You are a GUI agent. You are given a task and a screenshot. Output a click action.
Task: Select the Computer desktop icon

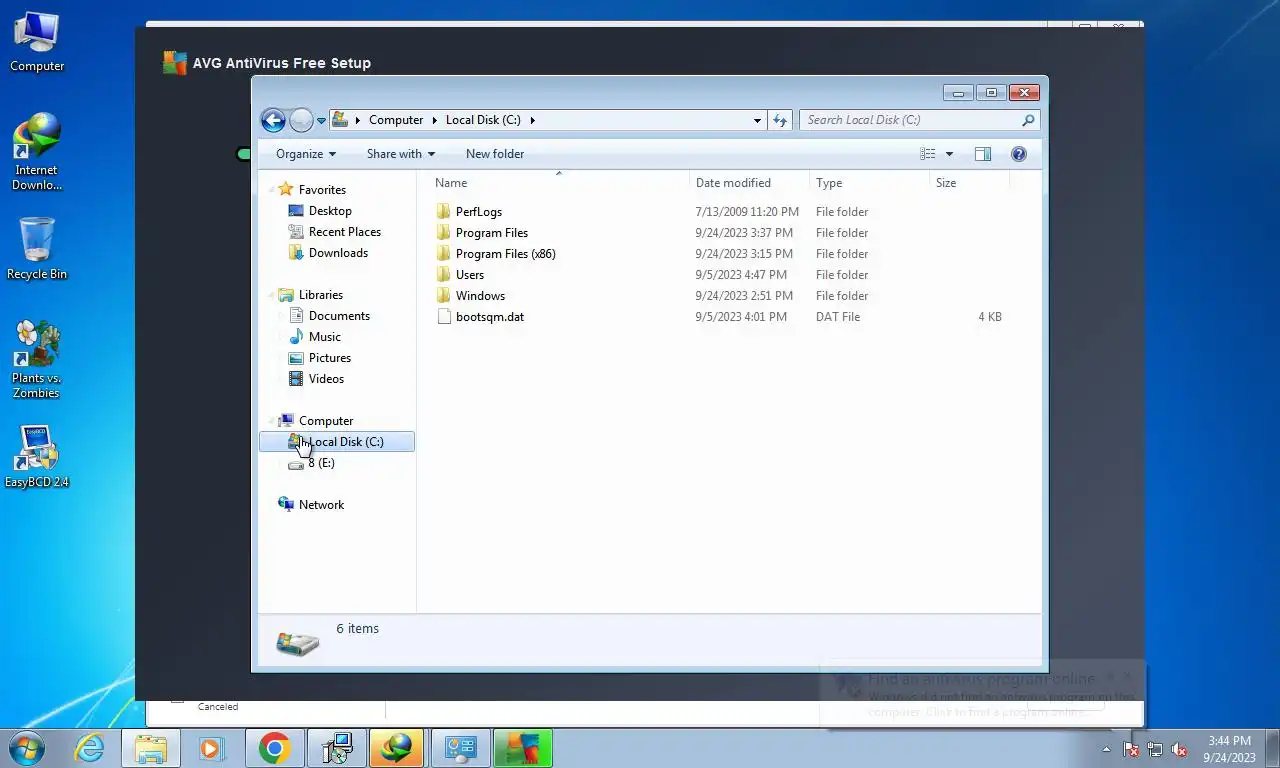(37, 42)
